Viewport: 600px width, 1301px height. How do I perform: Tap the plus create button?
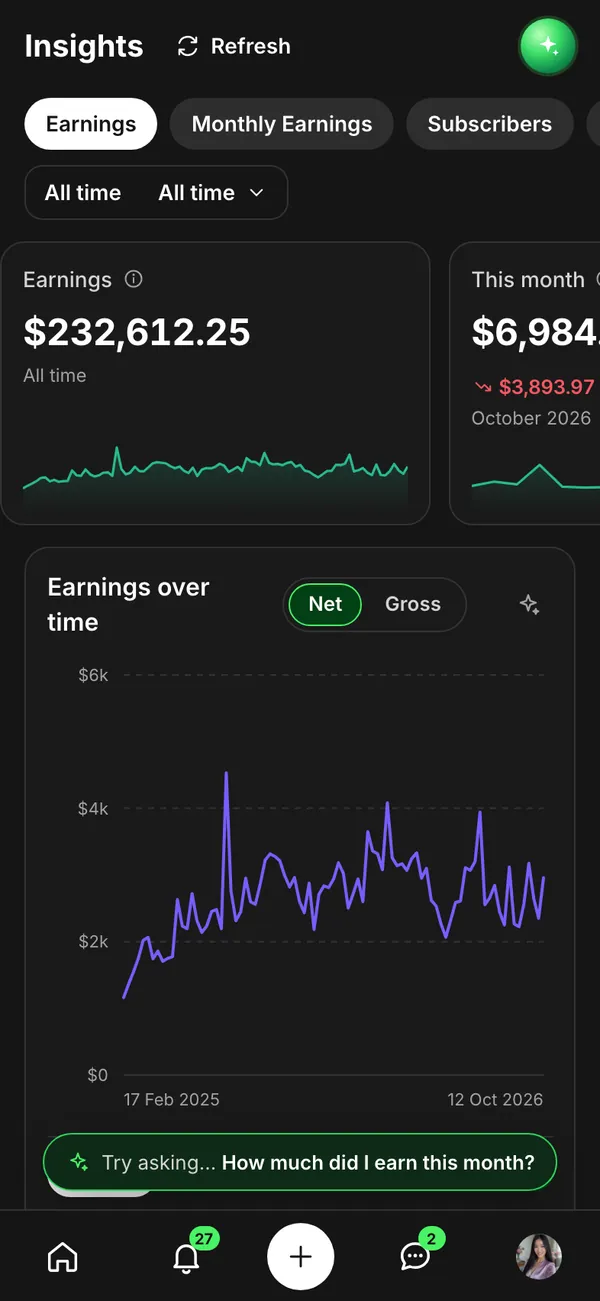pyautogui.click(x=300, y=1256)
